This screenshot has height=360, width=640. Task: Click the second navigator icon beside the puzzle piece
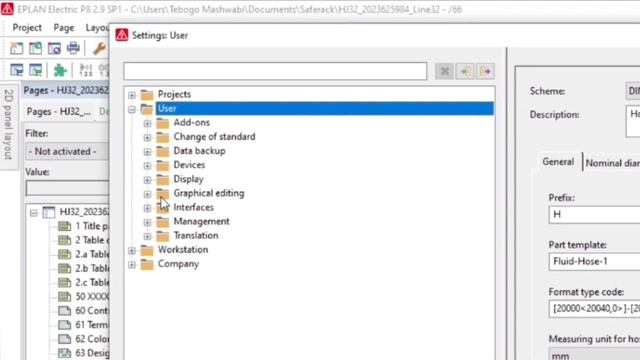36,70
